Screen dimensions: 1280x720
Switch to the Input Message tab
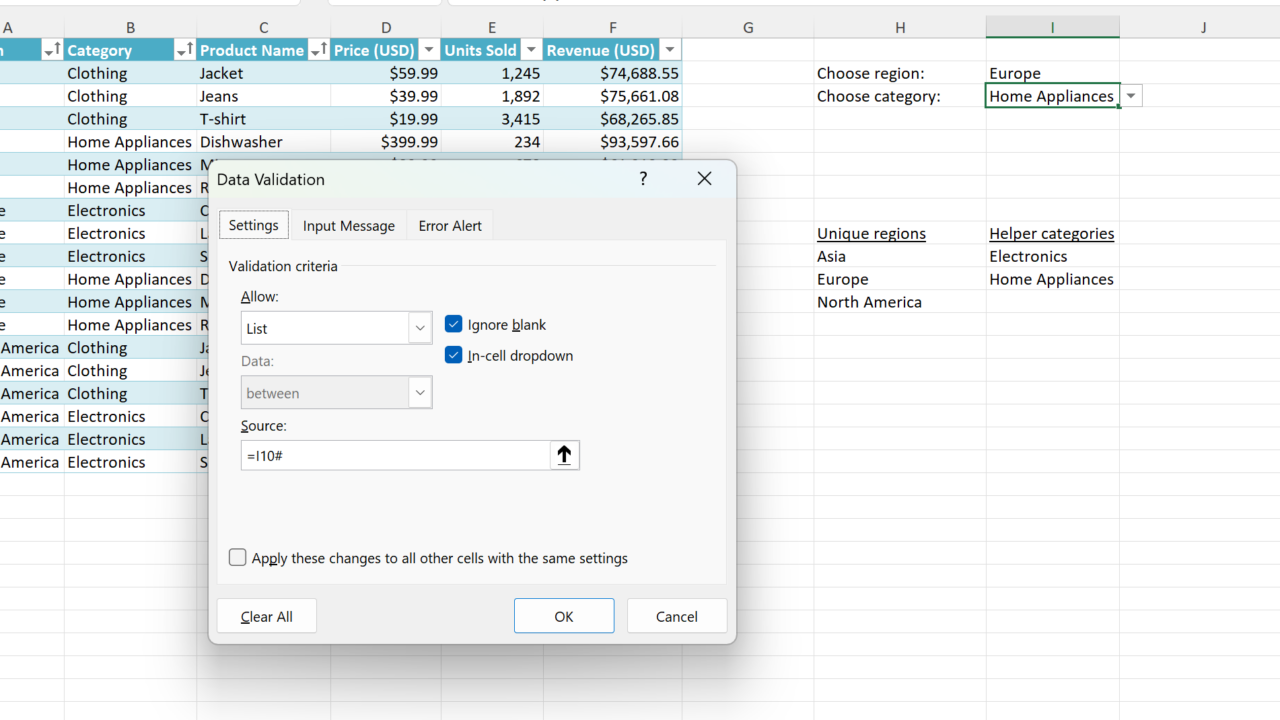click(348, 226)
